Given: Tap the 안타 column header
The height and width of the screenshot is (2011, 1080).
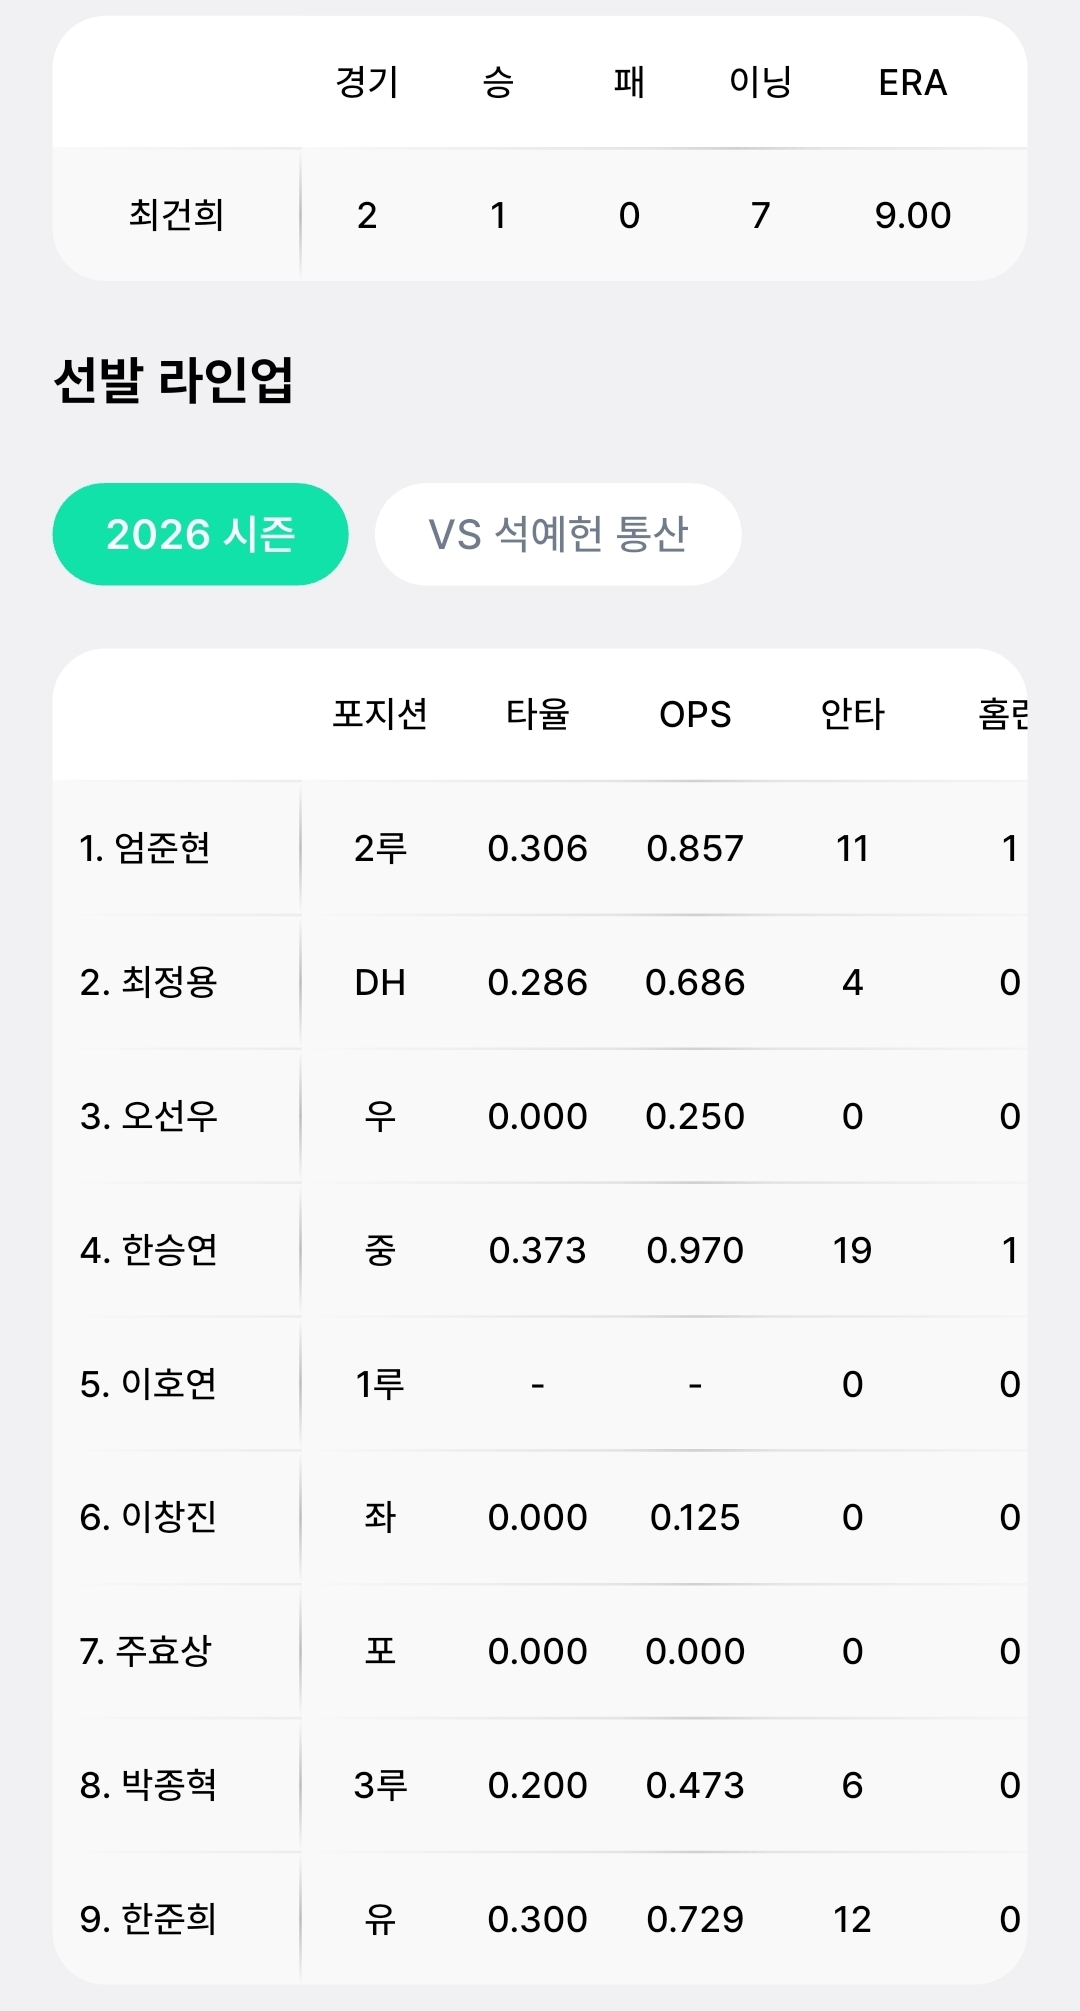Looking at the screenshot, I should pos(852,714).
